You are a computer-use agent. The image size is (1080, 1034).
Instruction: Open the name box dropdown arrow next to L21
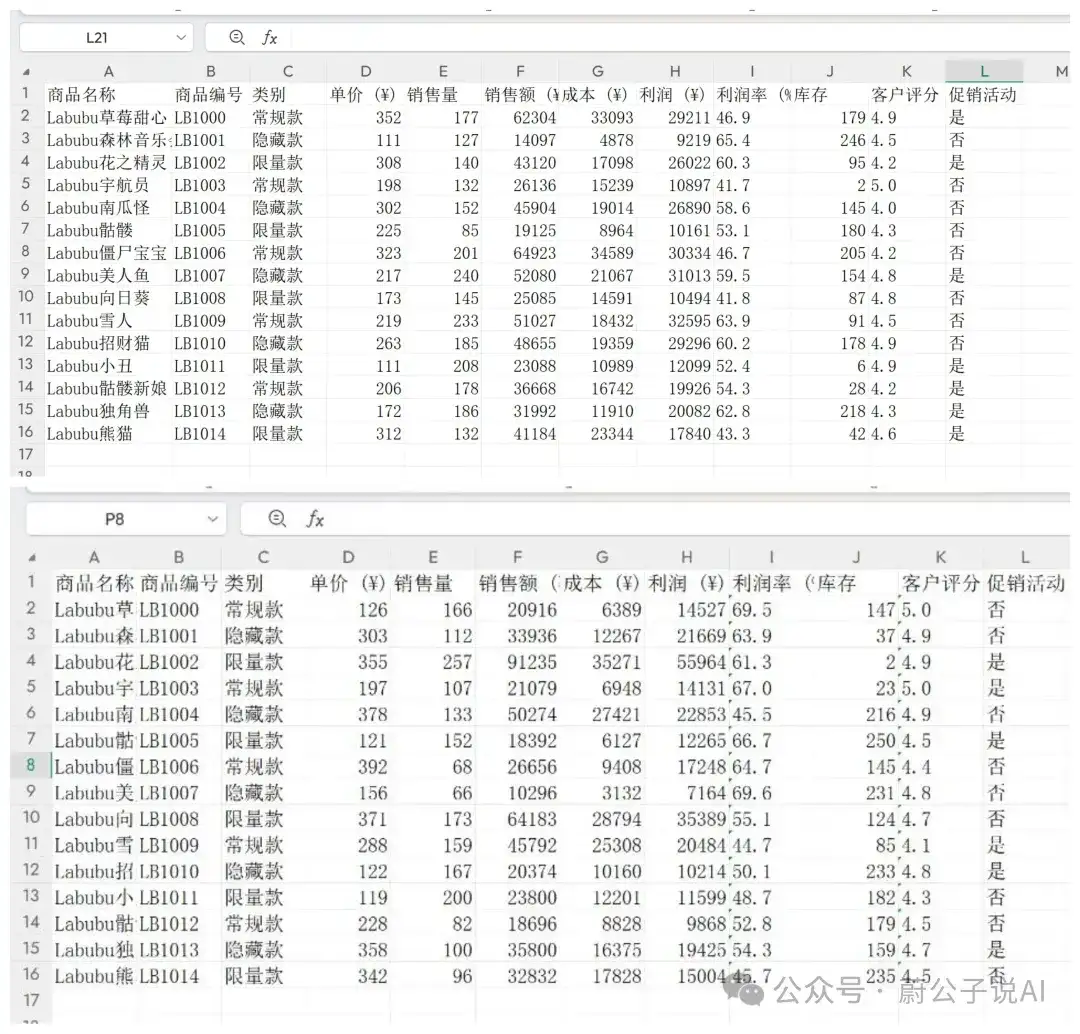click(x=181, y=38)
